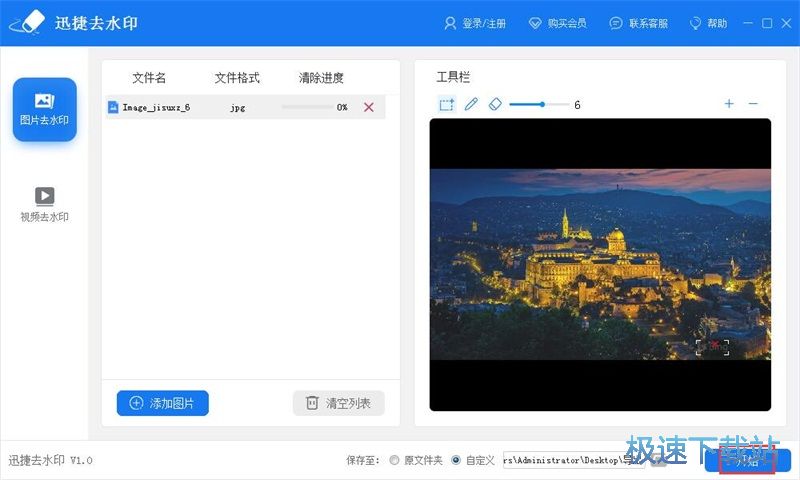Click the save path input field
The width and height of the screenshot is (800, 480).
tap(574, 460)
